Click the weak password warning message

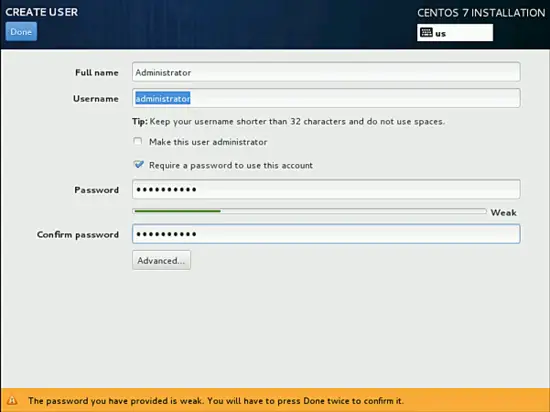[216, 400]
